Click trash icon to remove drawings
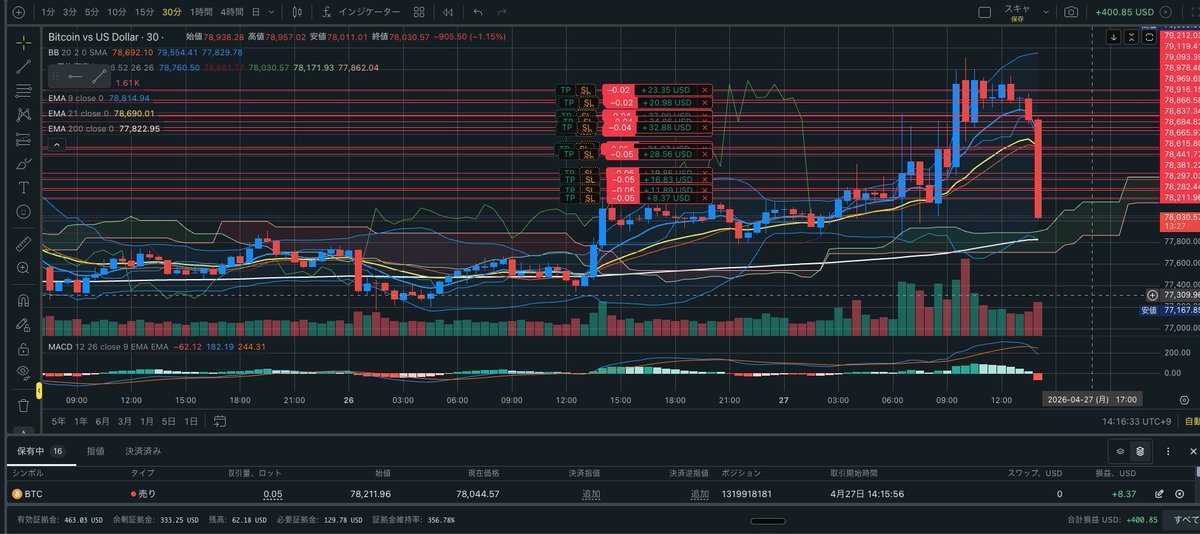 (23, 405)
